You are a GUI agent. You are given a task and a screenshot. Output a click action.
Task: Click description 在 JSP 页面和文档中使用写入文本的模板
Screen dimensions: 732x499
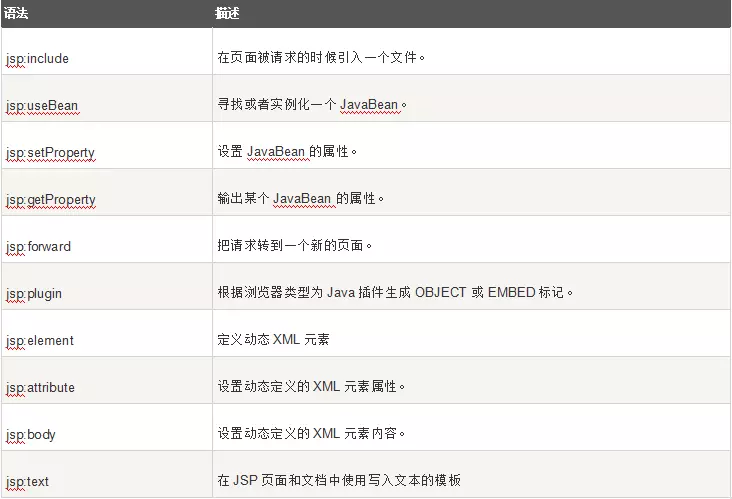point(339,480)
